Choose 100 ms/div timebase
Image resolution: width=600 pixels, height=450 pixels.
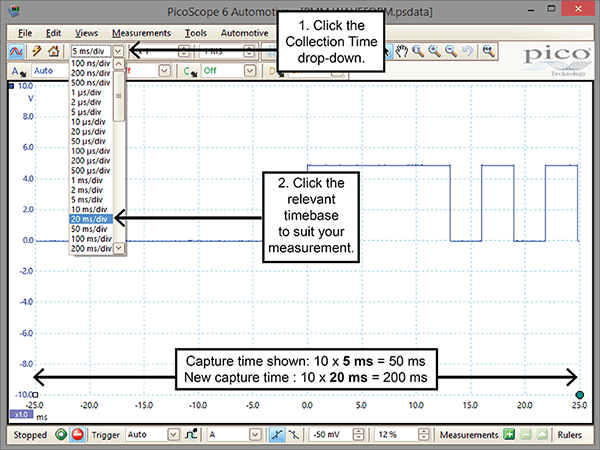coord(91,239)
